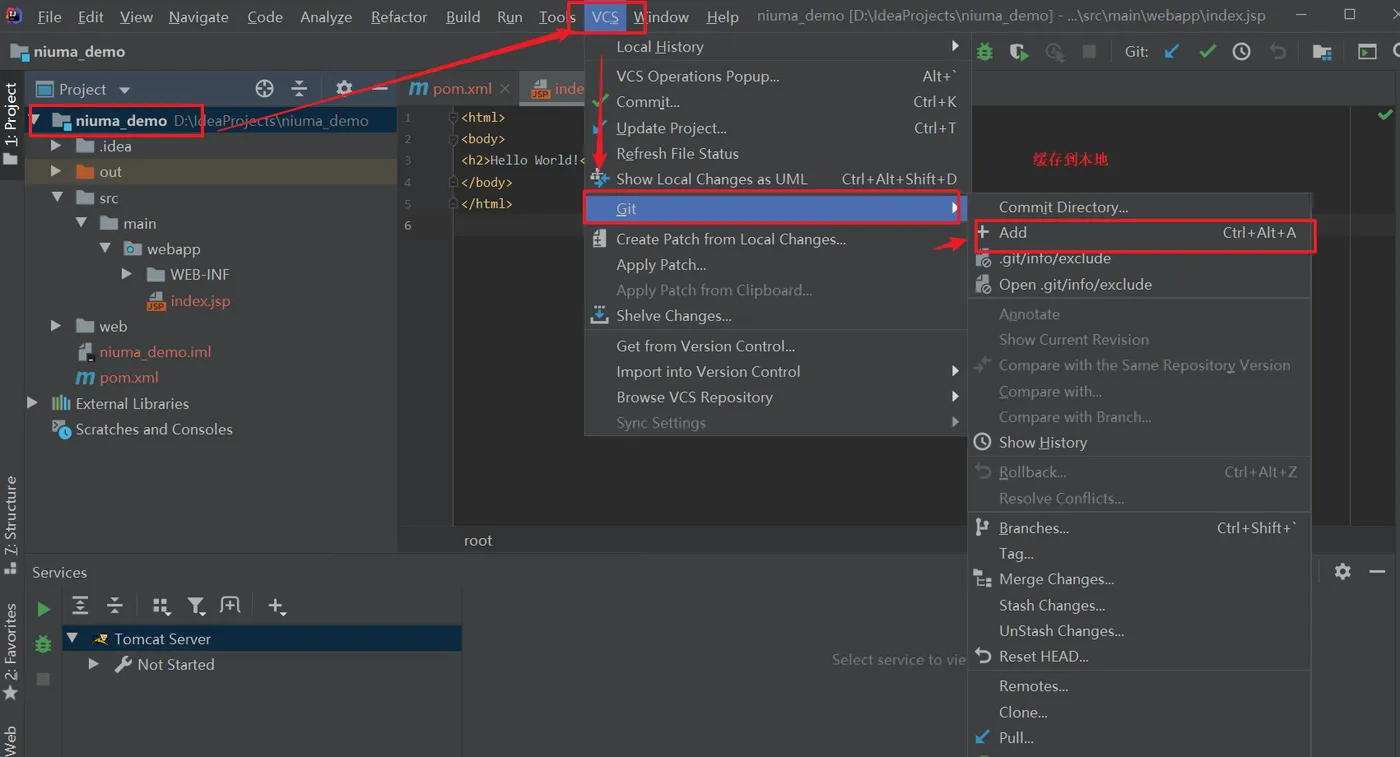Collapse all in Project panel header

299,89
